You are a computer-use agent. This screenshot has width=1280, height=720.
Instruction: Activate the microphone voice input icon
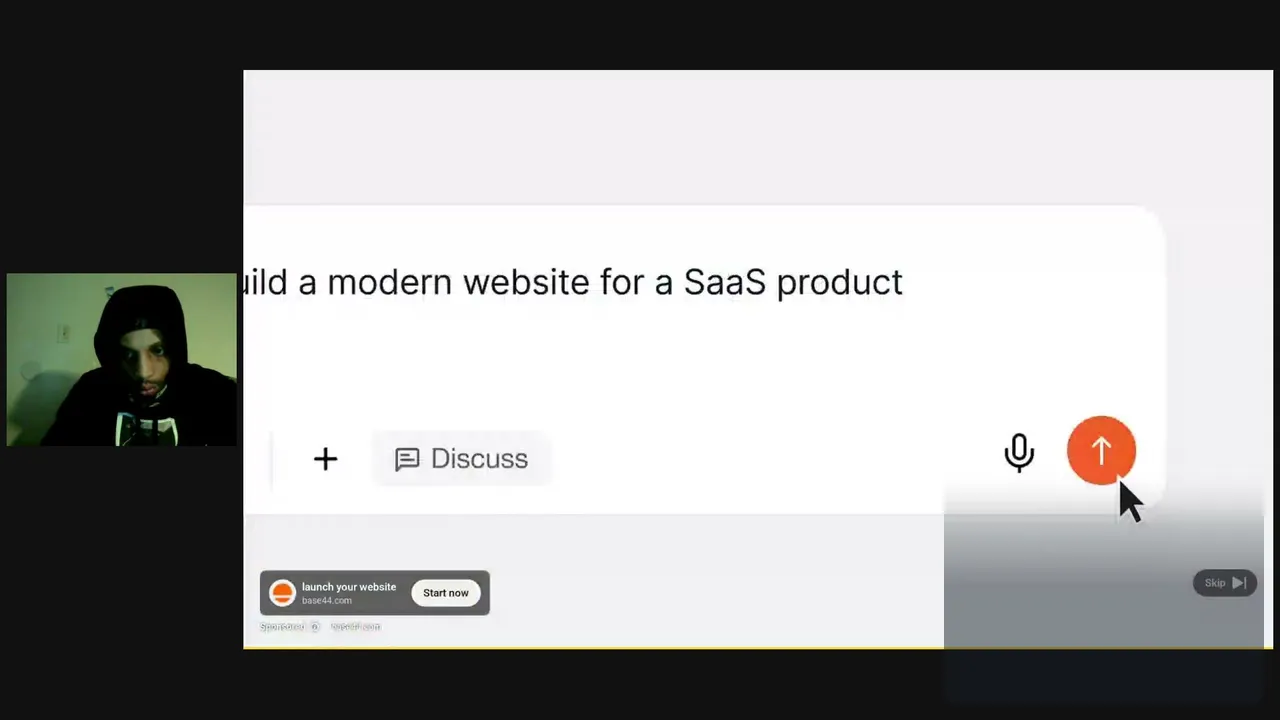pos(1019,453)
